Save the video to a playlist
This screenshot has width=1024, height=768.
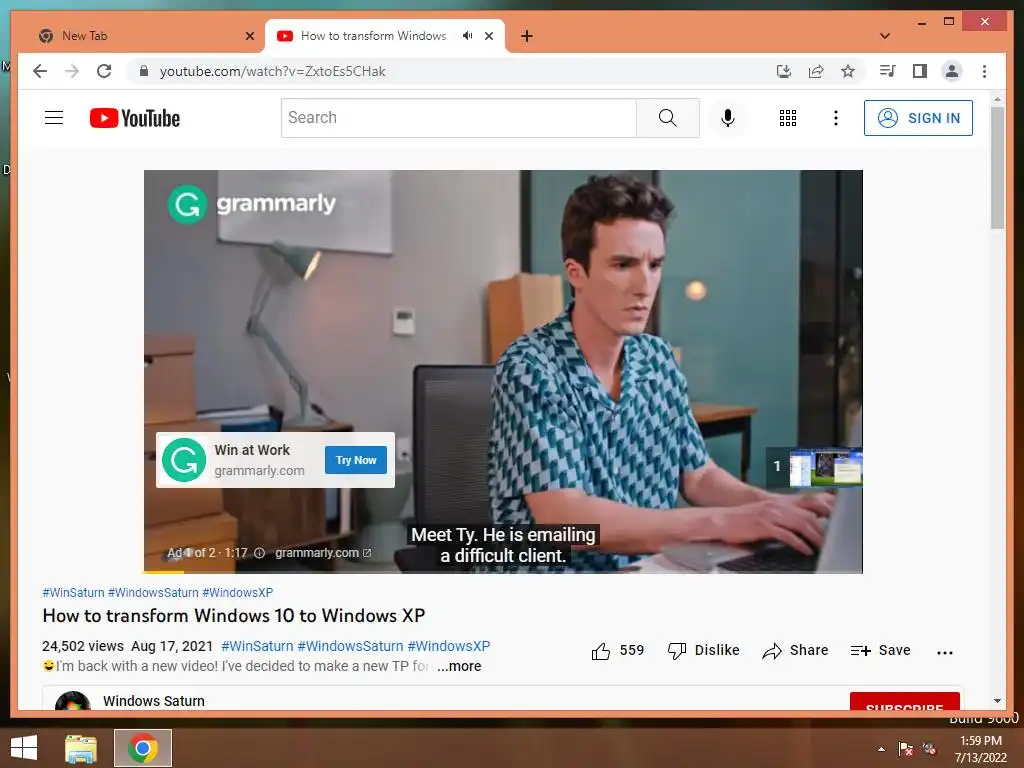(x=880, y=650)
